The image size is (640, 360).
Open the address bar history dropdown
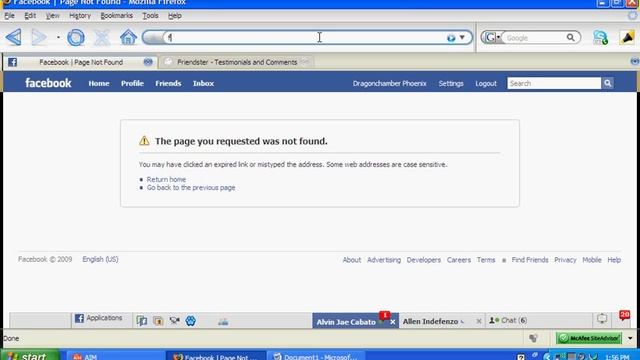click(462, 38)
